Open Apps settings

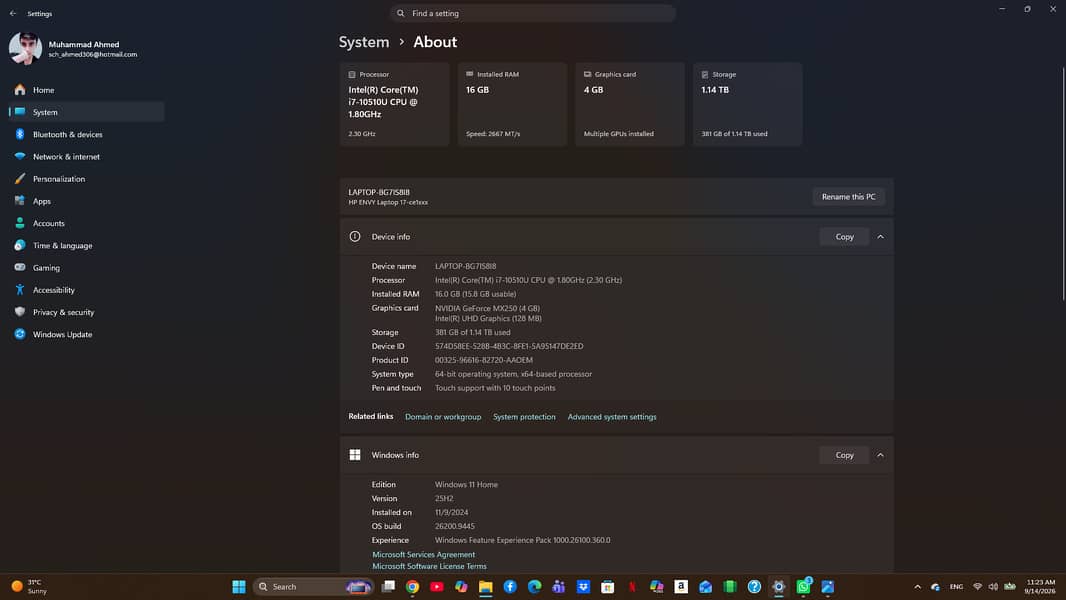(86, 201)
